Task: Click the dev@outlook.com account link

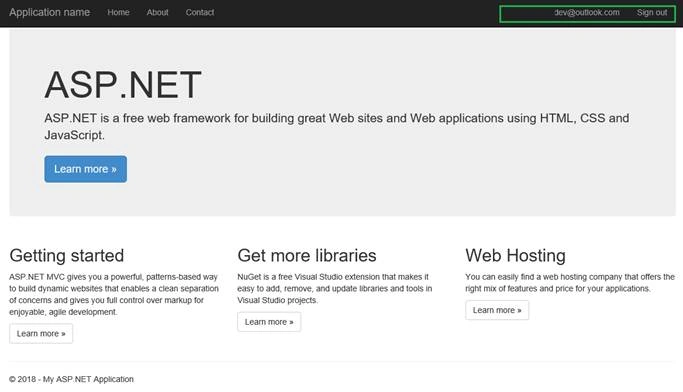Action: (x=586, y=12)
